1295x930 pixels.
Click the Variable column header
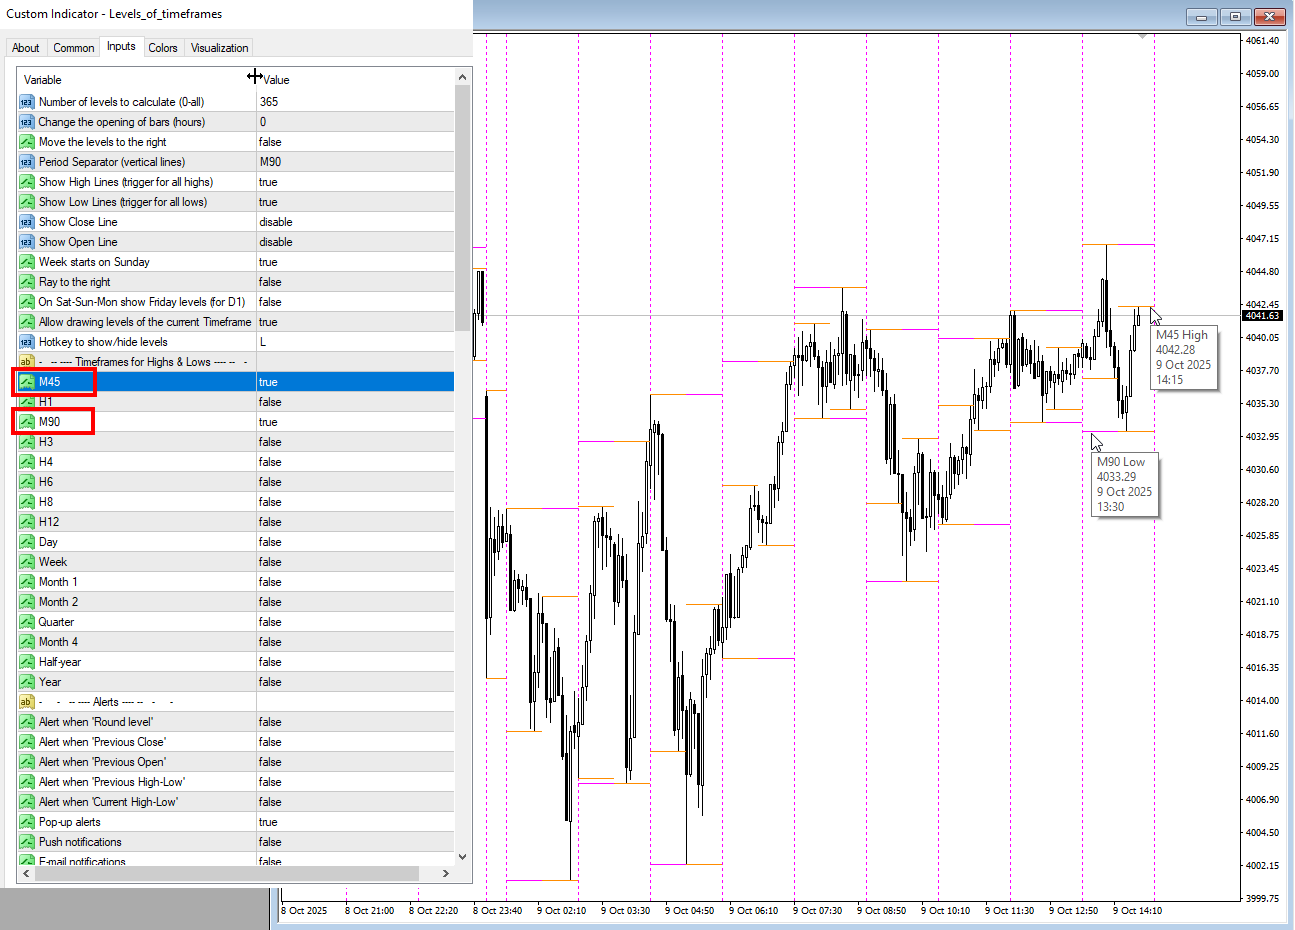click(x=136, y=80)
